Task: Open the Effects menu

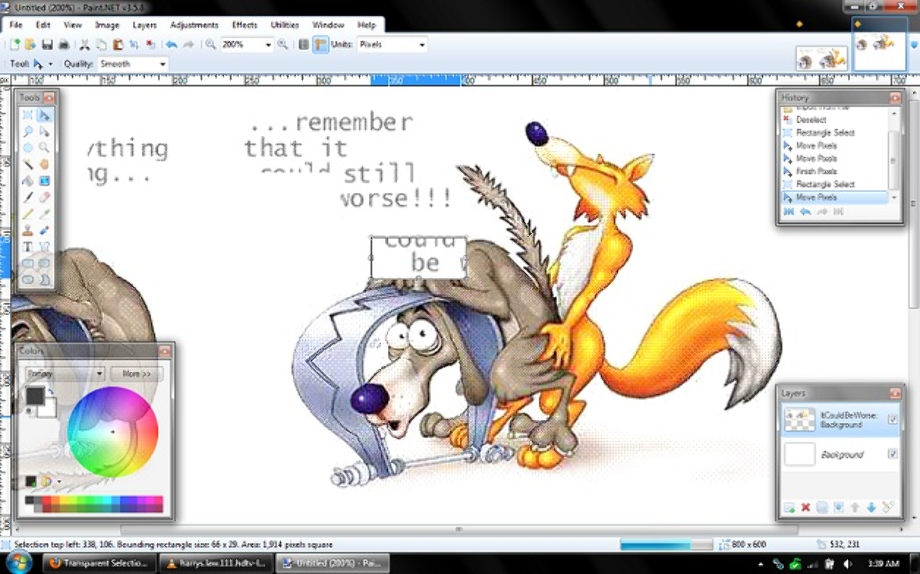Action: (x=244, y=24)
